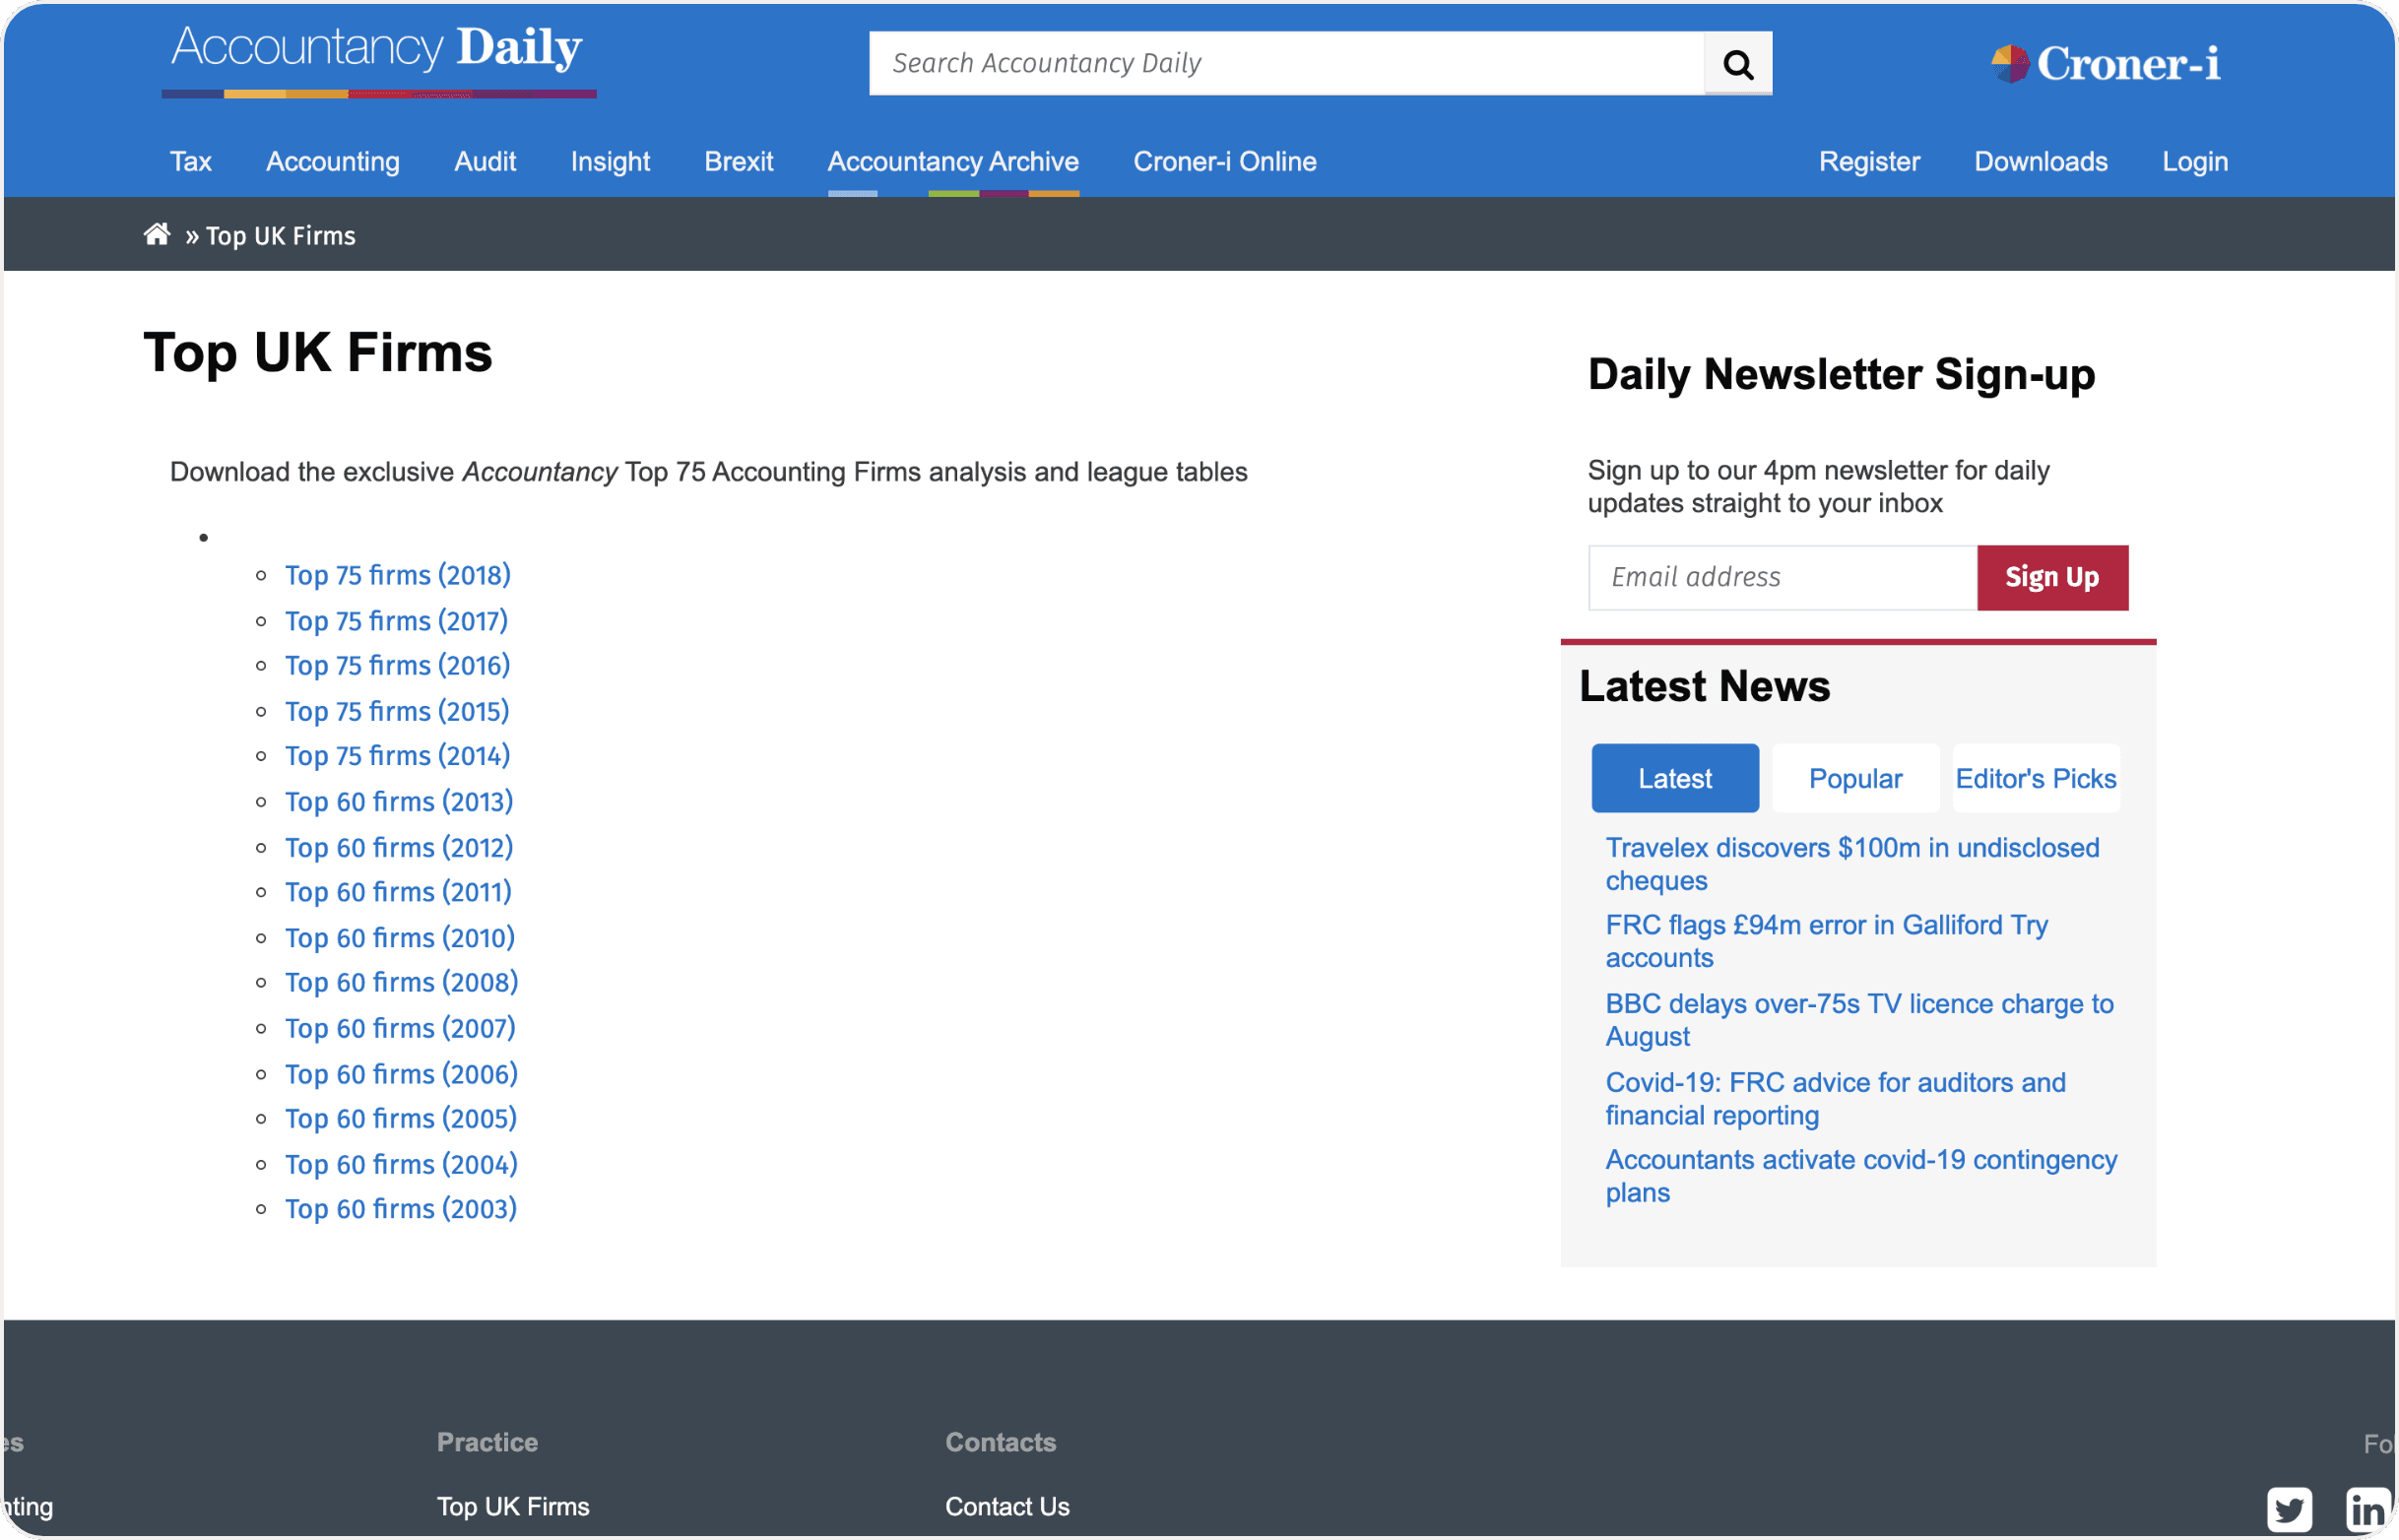Viewport: 2399px width, 1540px height.
Task: Open the Top 75 firms (2018) link
Action: click(397, 575)
